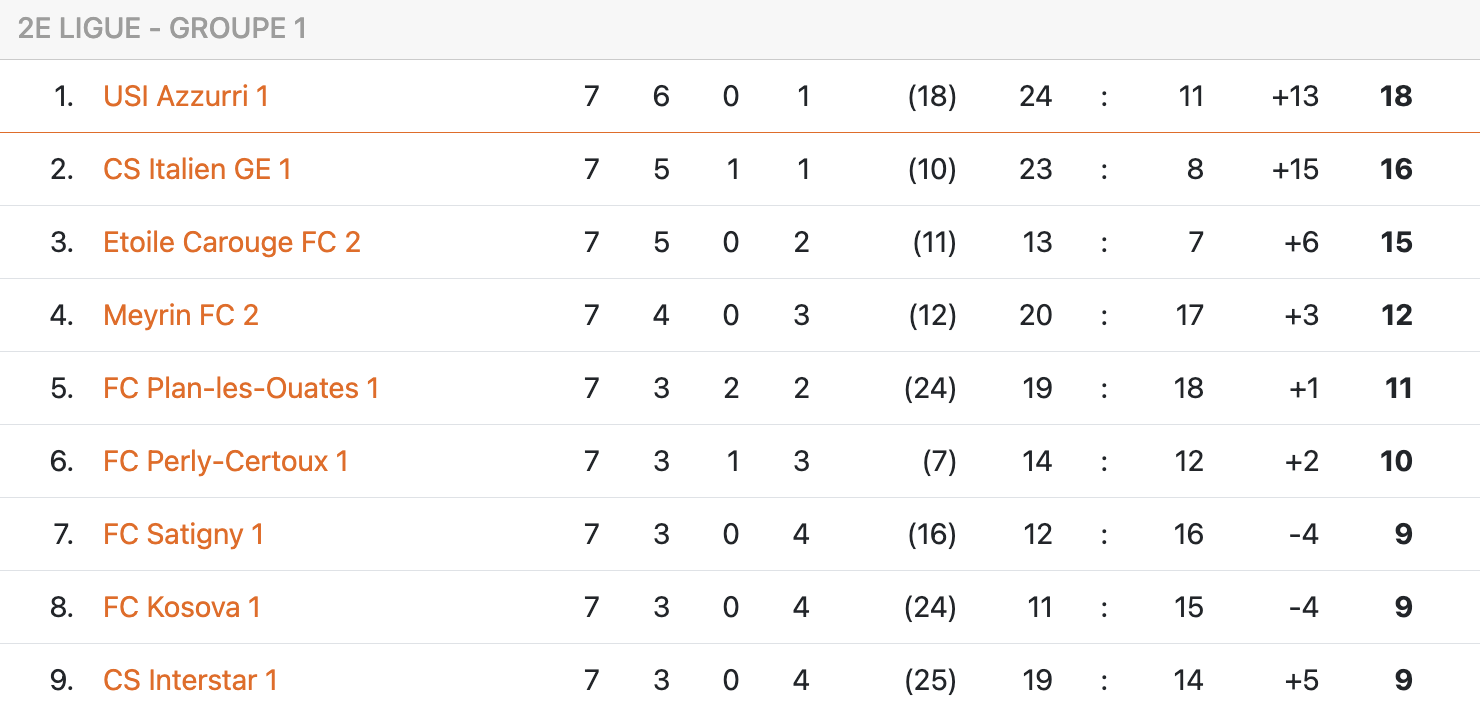The image size is (1480, 712).
Task: Select the Meyrin FC 2 link
Action: 181,316
